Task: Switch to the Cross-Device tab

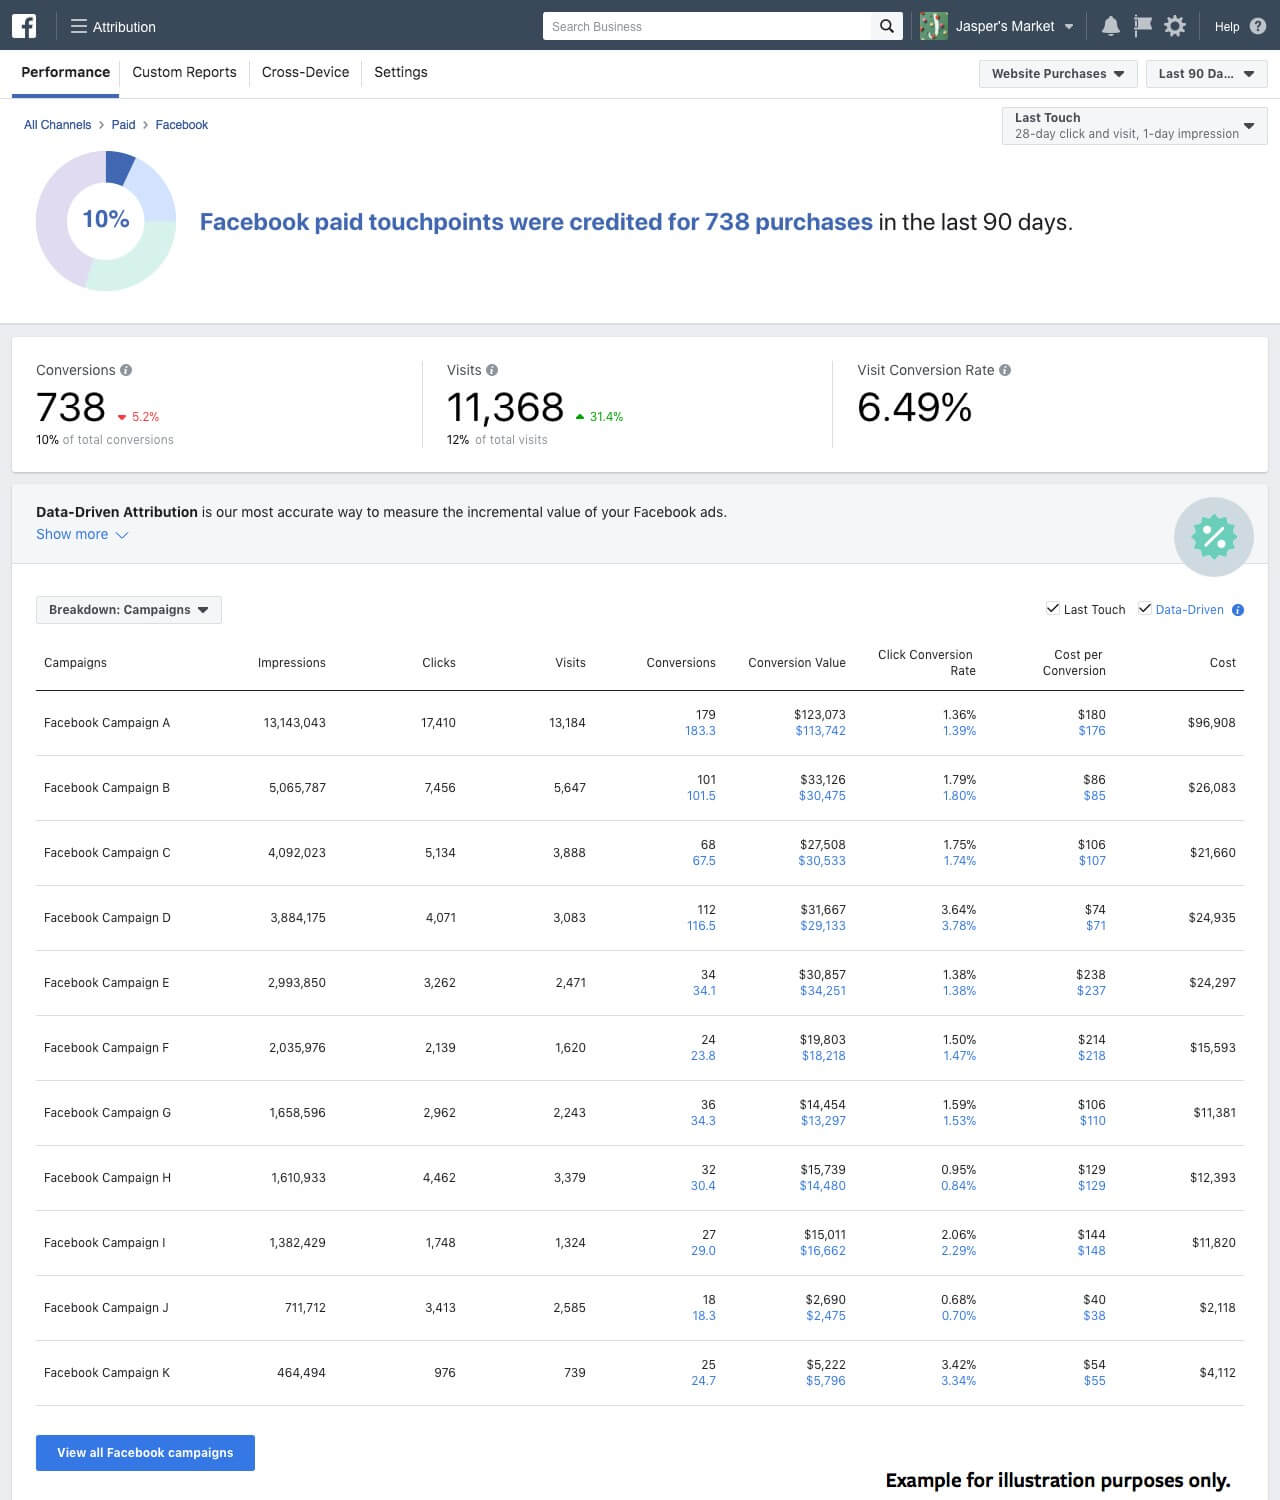Action: [305, 72]
